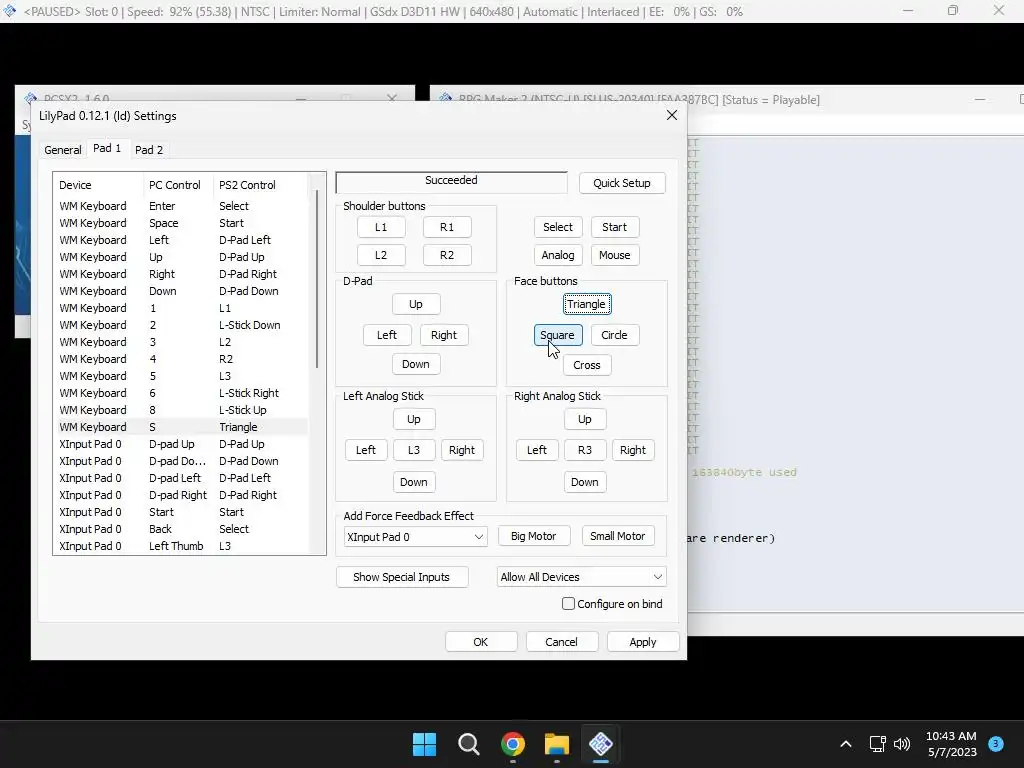Click Cancel in LilyPad dialog
Viewport: 1024px width, 768px height.
[562, 642]
